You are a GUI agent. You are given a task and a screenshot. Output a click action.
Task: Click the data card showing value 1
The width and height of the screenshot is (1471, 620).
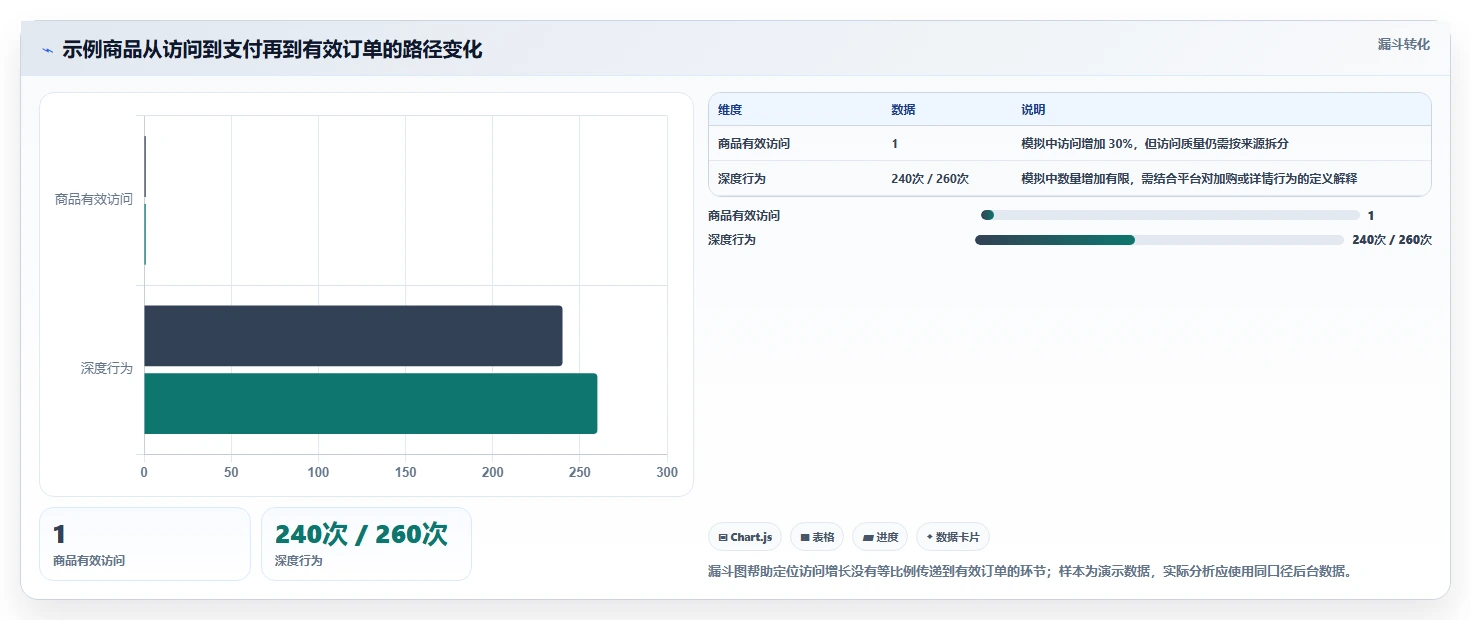[145, 544]
